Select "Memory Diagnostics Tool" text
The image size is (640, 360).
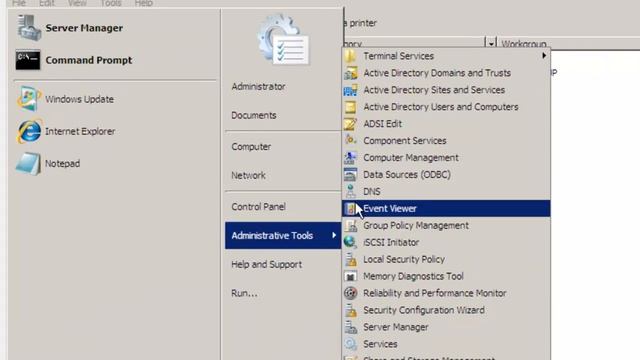[x=413, y=276]
